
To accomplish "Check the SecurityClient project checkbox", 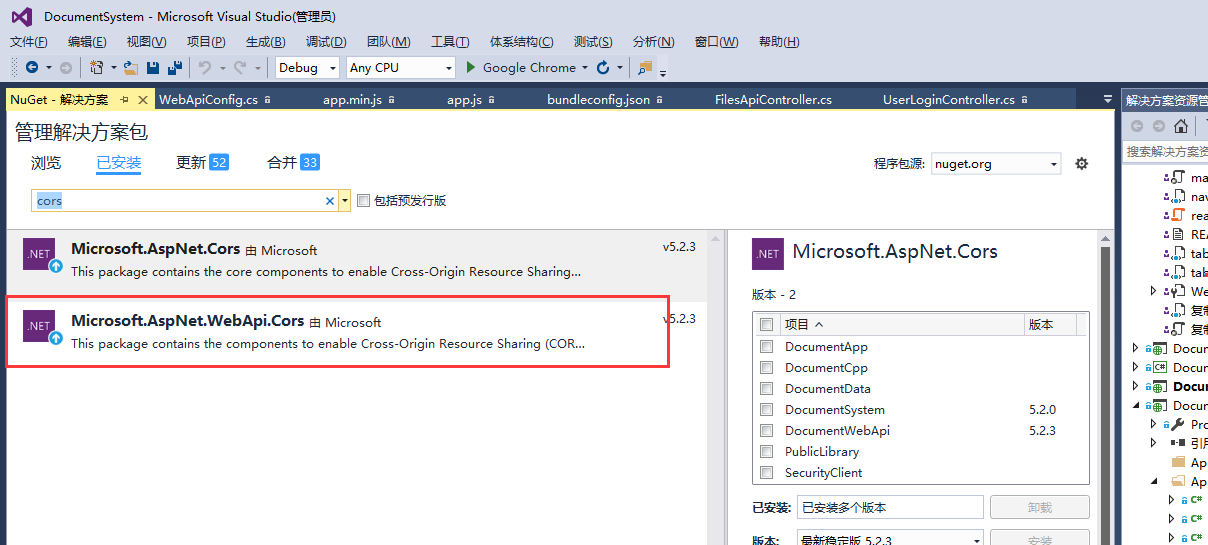I will [766, 473].
